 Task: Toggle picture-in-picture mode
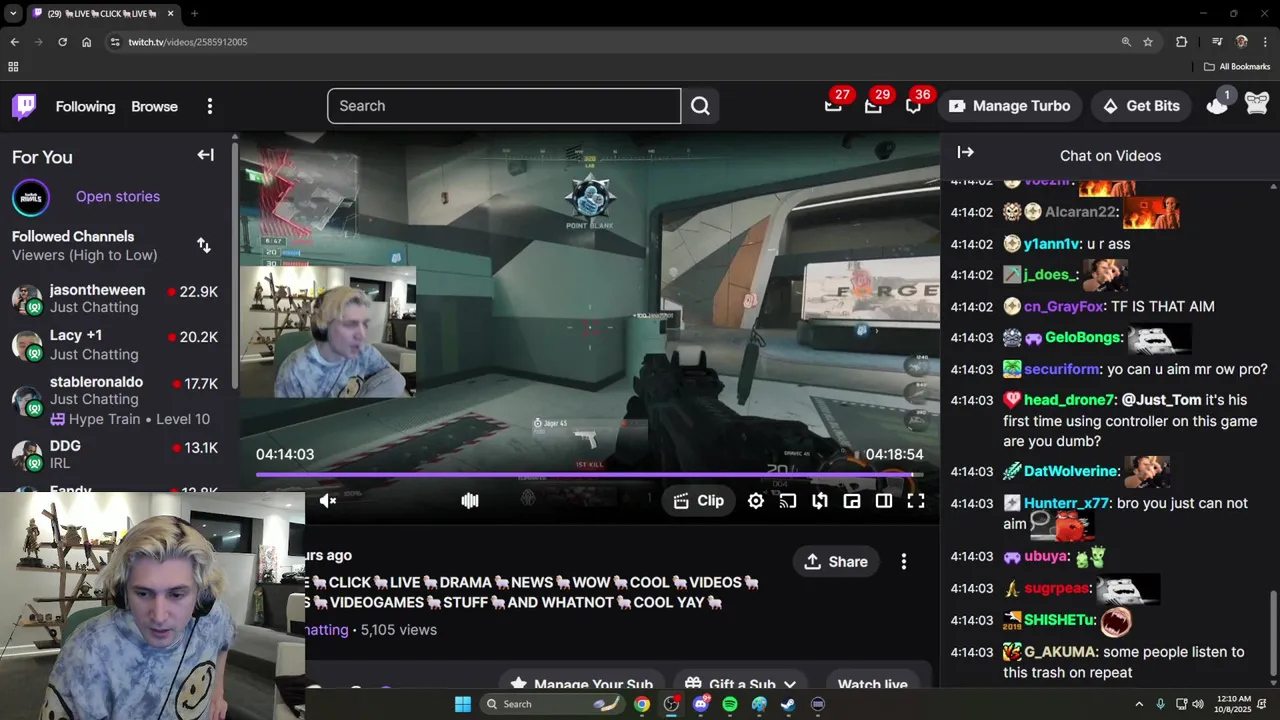(852, 501)
